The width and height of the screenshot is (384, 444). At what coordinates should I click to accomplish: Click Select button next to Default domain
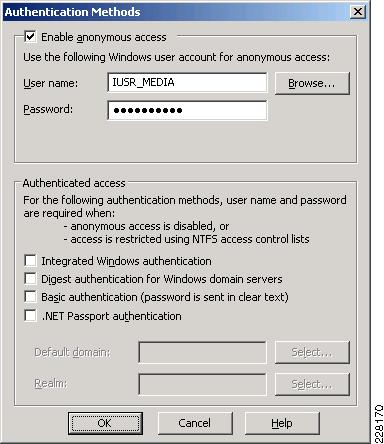(312, 352)
